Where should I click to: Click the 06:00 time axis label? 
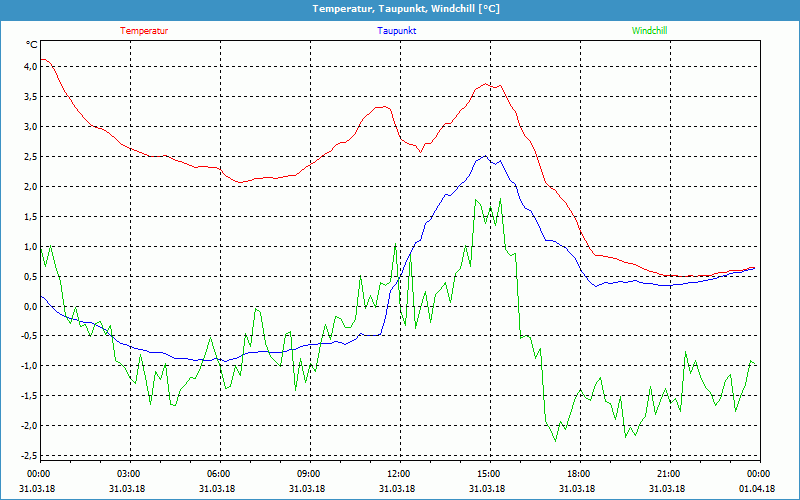click(218, 474)
